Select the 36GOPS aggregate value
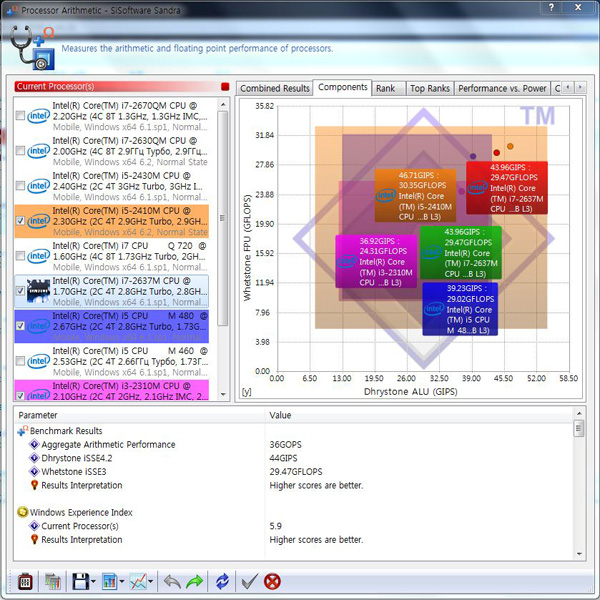Screen dimensions: 600x600 pyautogui.click(x=285, y=445)
